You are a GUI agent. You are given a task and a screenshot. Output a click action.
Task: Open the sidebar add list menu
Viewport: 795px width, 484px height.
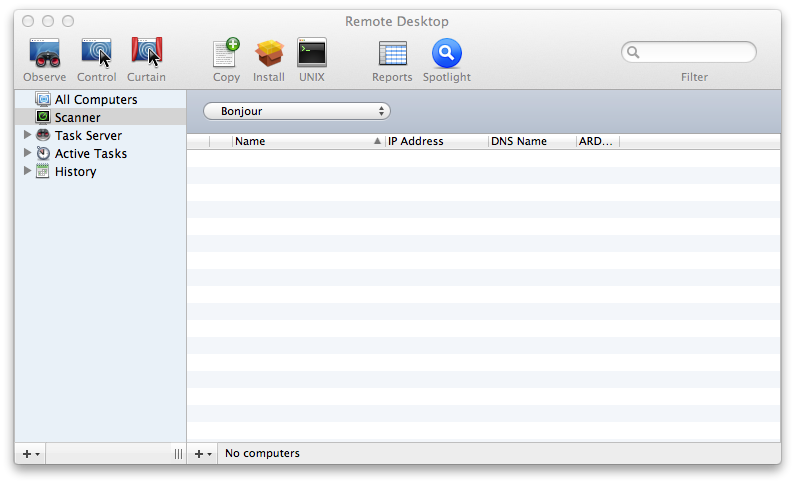[x=31, y=454]
